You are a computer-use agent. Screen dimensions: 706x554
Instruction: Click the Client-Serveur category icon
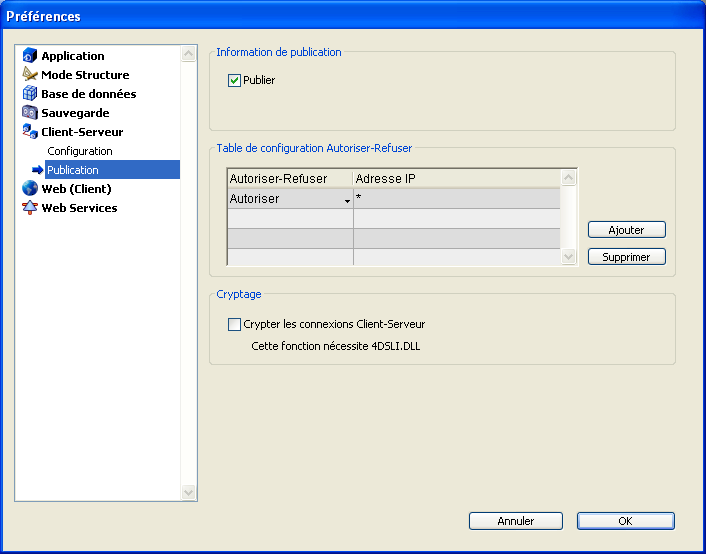click(x=29, y=132)
